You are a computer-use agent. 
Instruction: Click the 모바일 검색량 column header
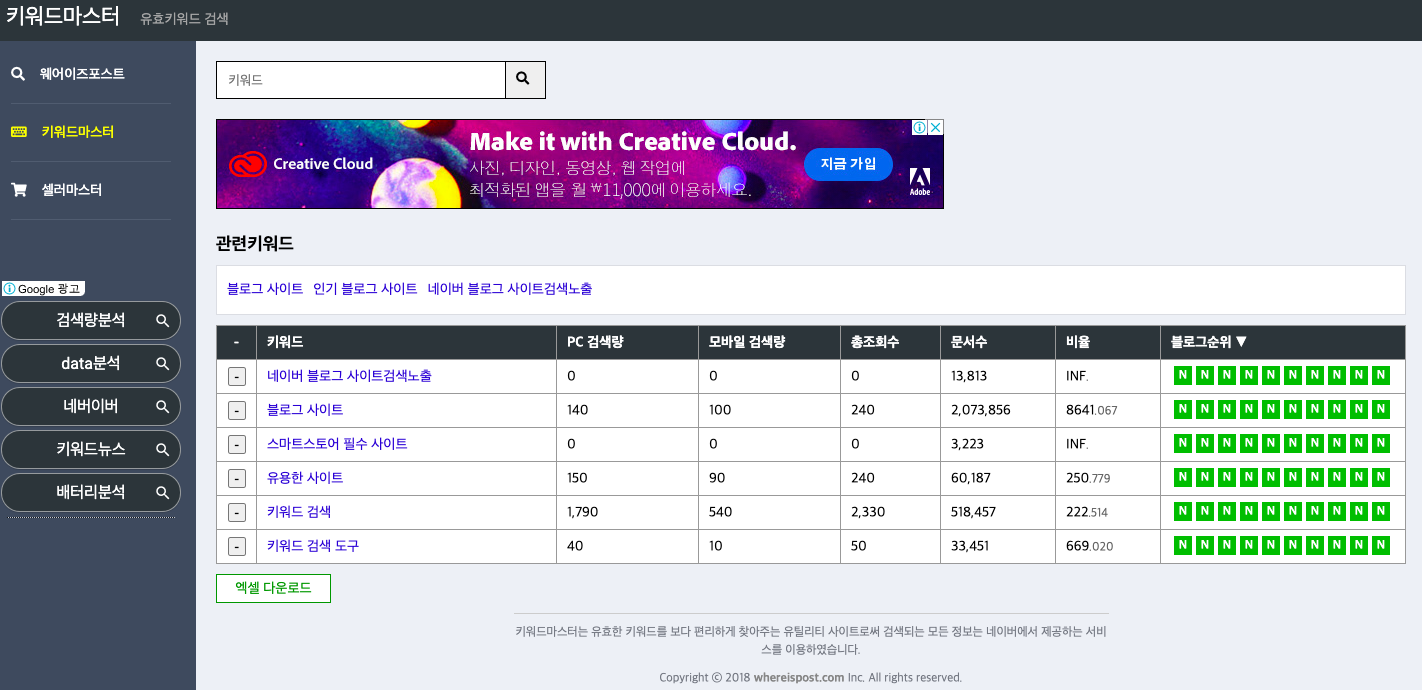pyautogui.click(x=769, y=342)
